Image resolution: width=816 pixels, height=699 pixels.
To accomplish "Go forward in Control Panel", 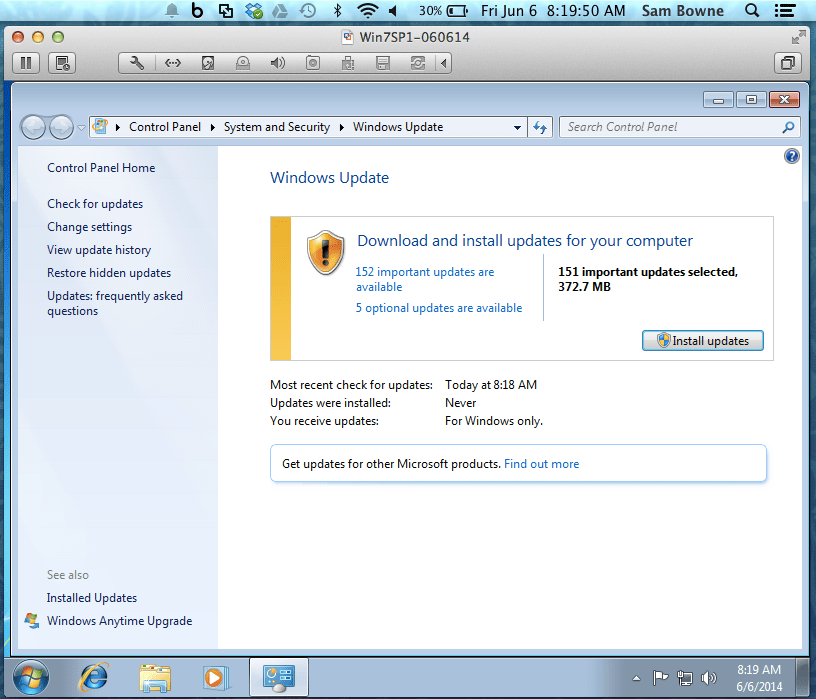I will click(x=61, y=127).
